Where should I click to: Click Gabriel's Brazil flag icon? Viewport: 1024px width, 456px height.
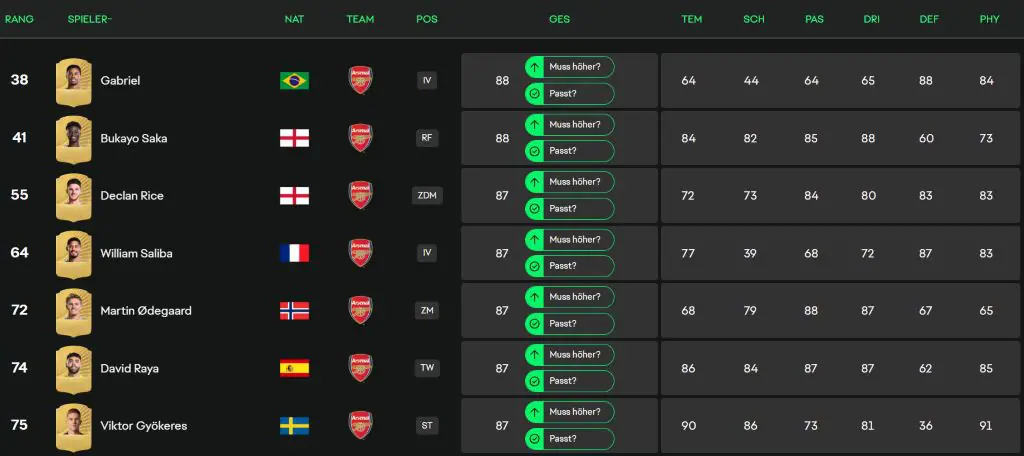coord(294,81)
